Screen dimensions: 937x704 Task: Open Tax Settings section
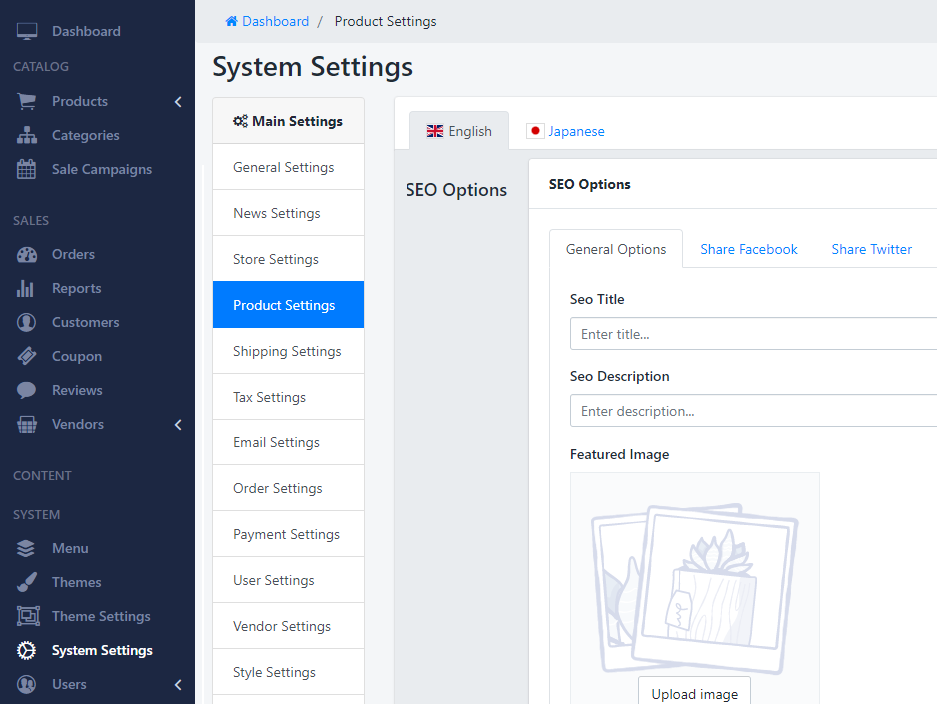tap(289, 397)
